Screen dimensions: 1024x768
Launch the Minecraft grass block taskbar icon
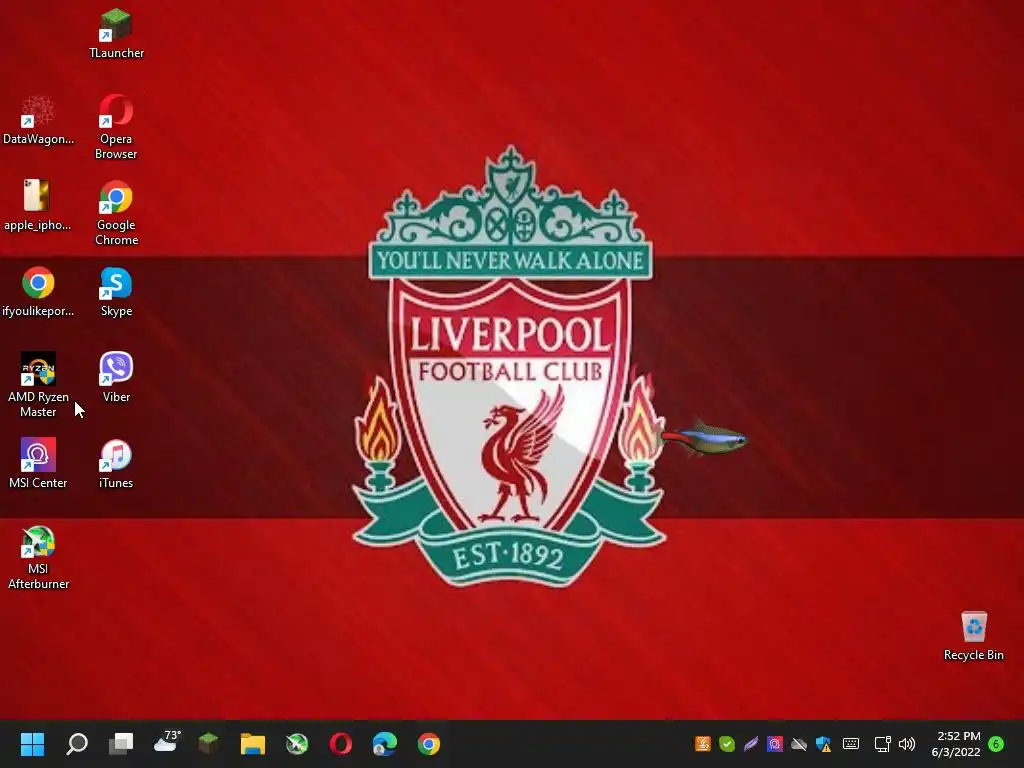click(208, 743)
